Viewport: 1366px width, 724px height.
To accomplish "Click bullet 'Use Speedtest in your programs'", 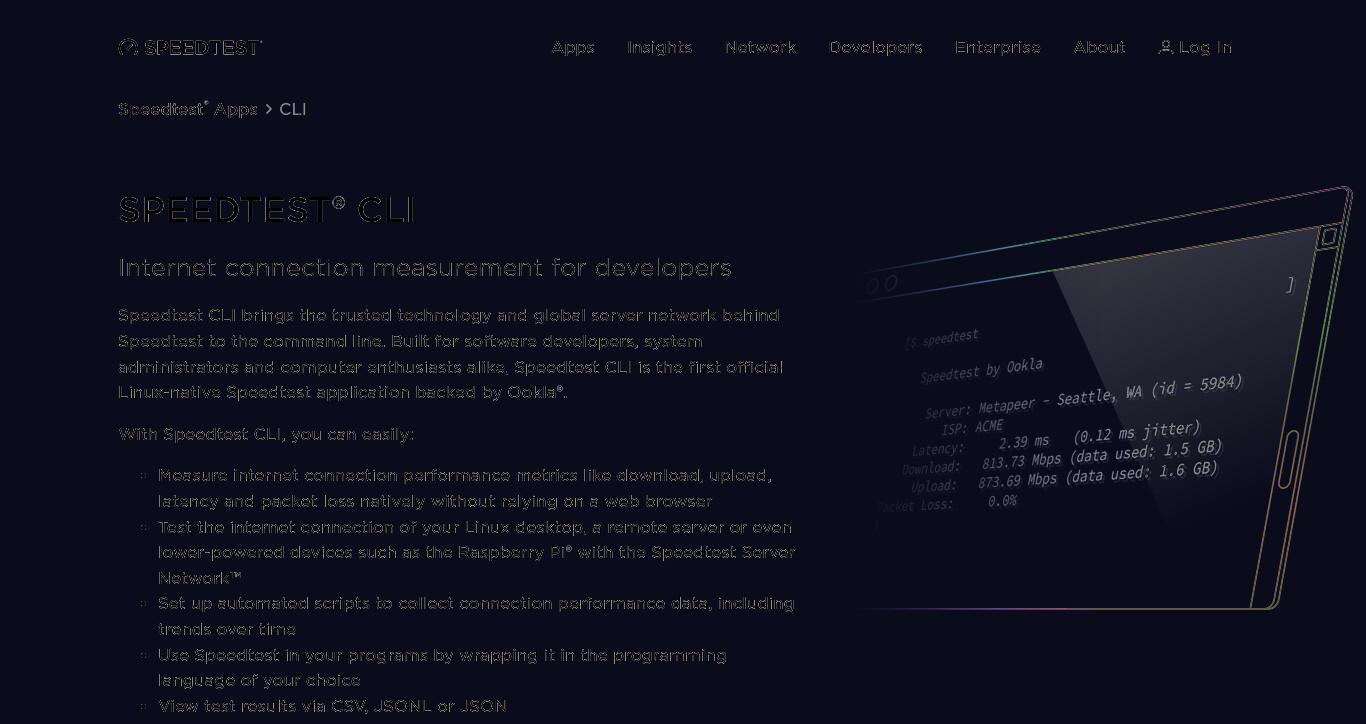I will pyautogui.click(x=442, y=668).
